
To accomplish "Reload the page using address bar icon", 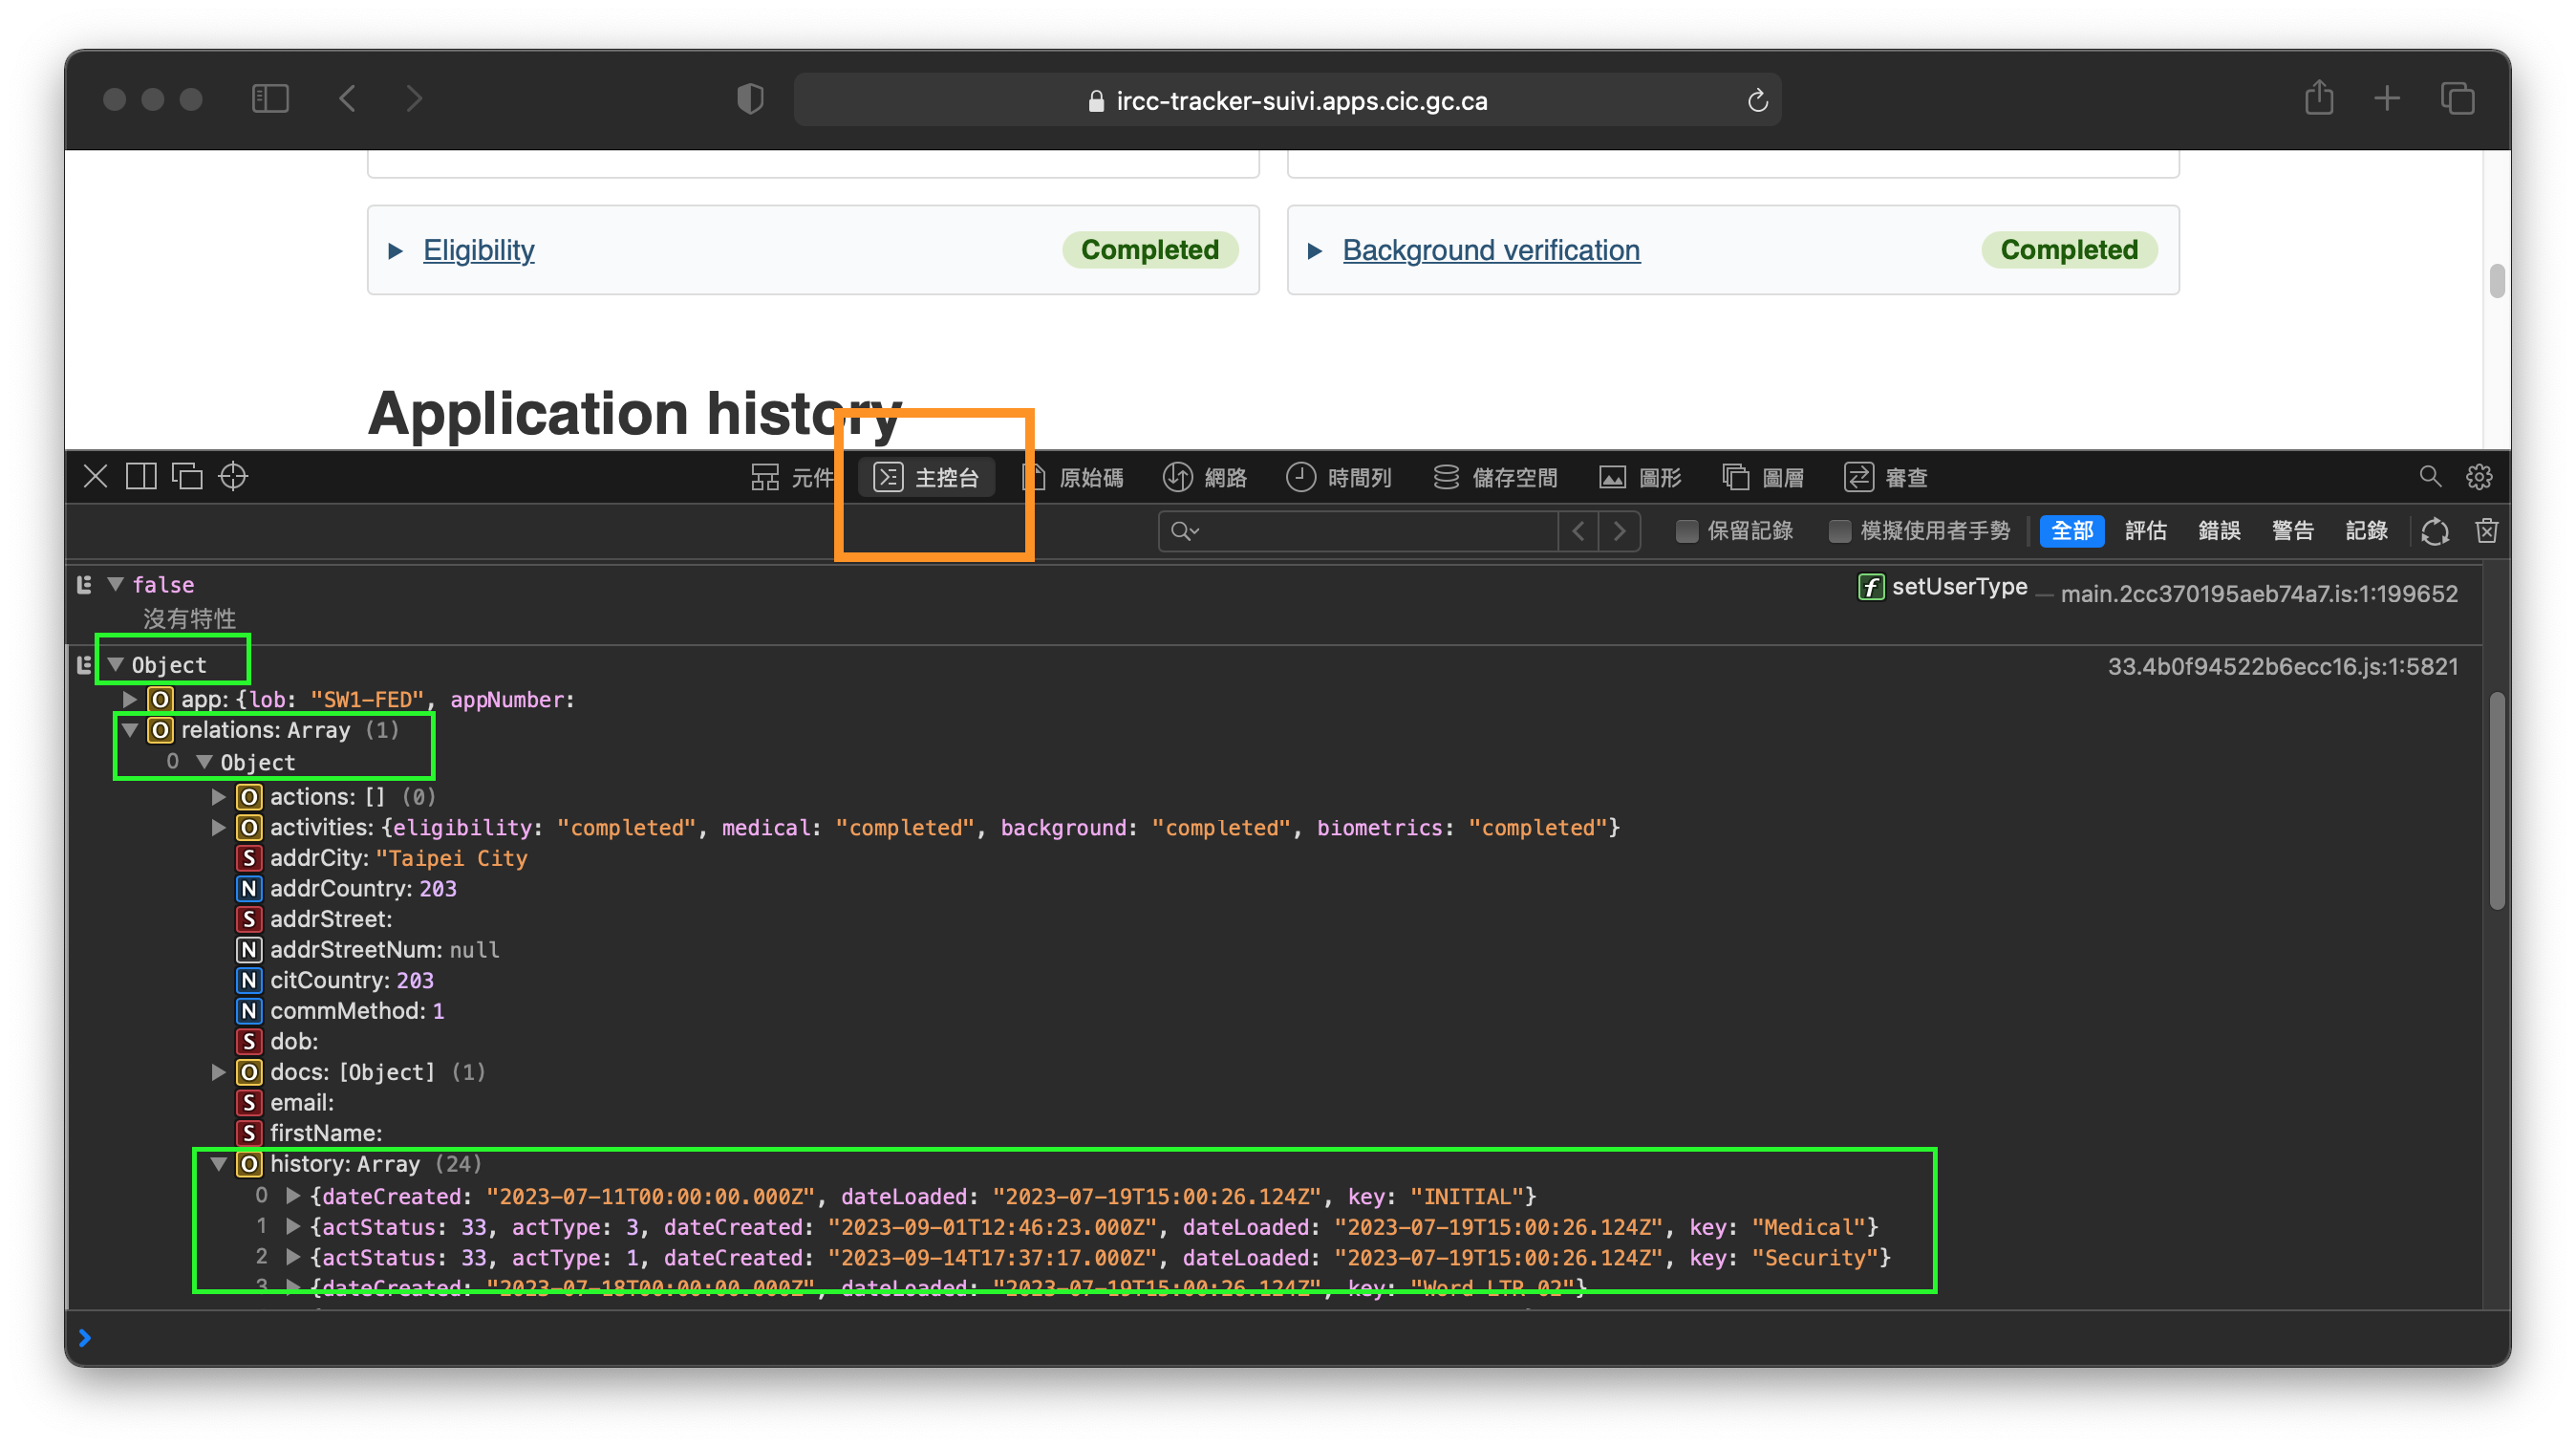I will pyautogui.click(x=1757, y=101).
